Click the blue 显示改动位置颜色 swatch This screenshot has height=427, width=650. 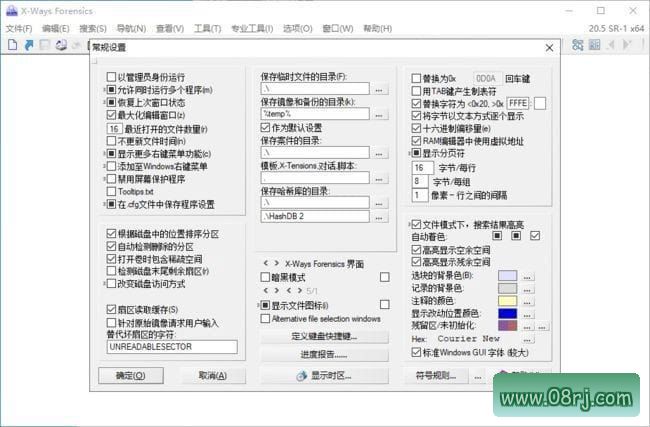coord(507,313)
